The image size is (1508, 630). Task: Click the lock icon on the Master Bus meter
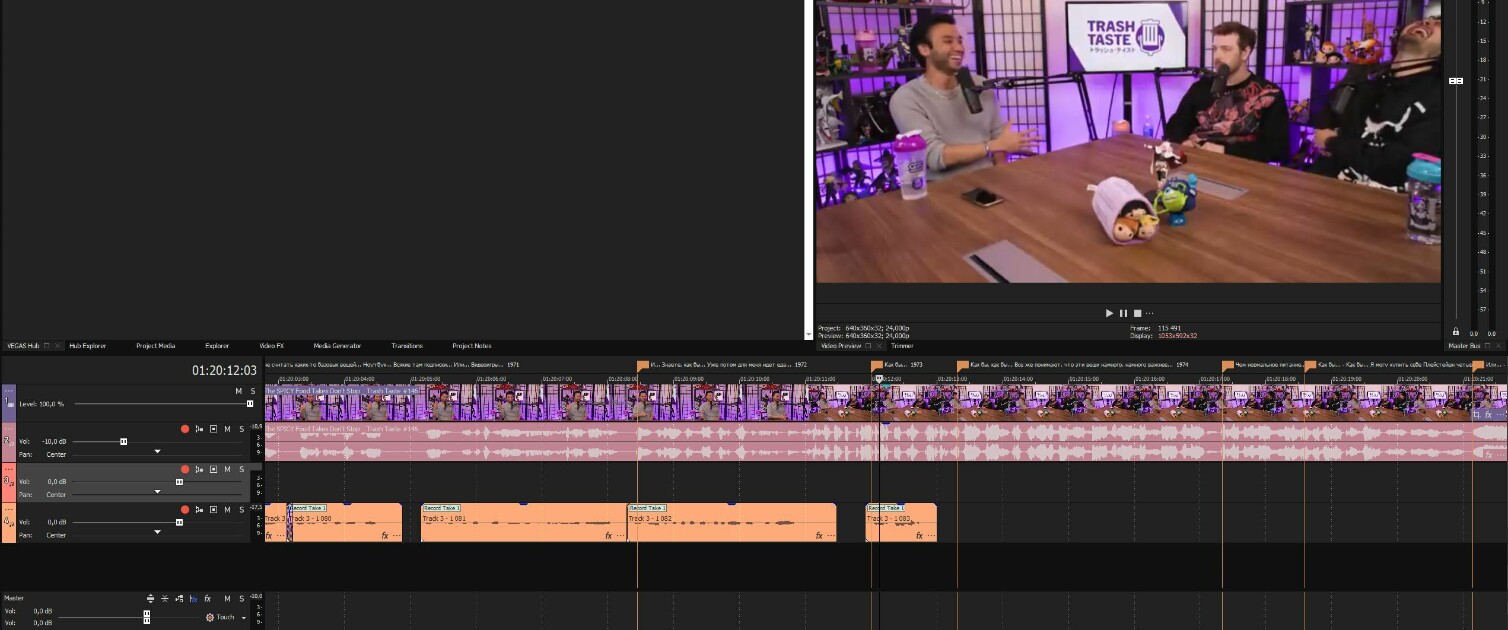point(1455,332)
